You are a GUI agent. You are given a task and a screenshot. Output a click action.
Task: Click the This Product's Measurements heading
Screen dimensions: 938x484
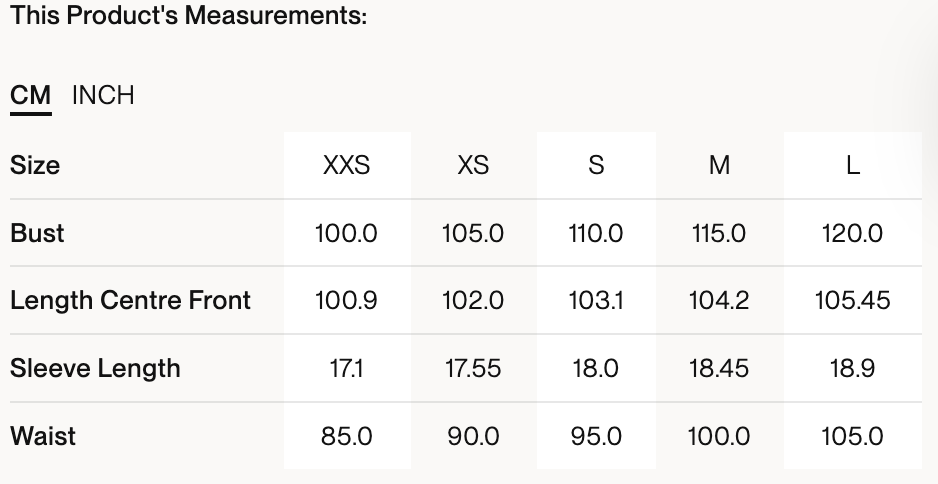point(189,17)
